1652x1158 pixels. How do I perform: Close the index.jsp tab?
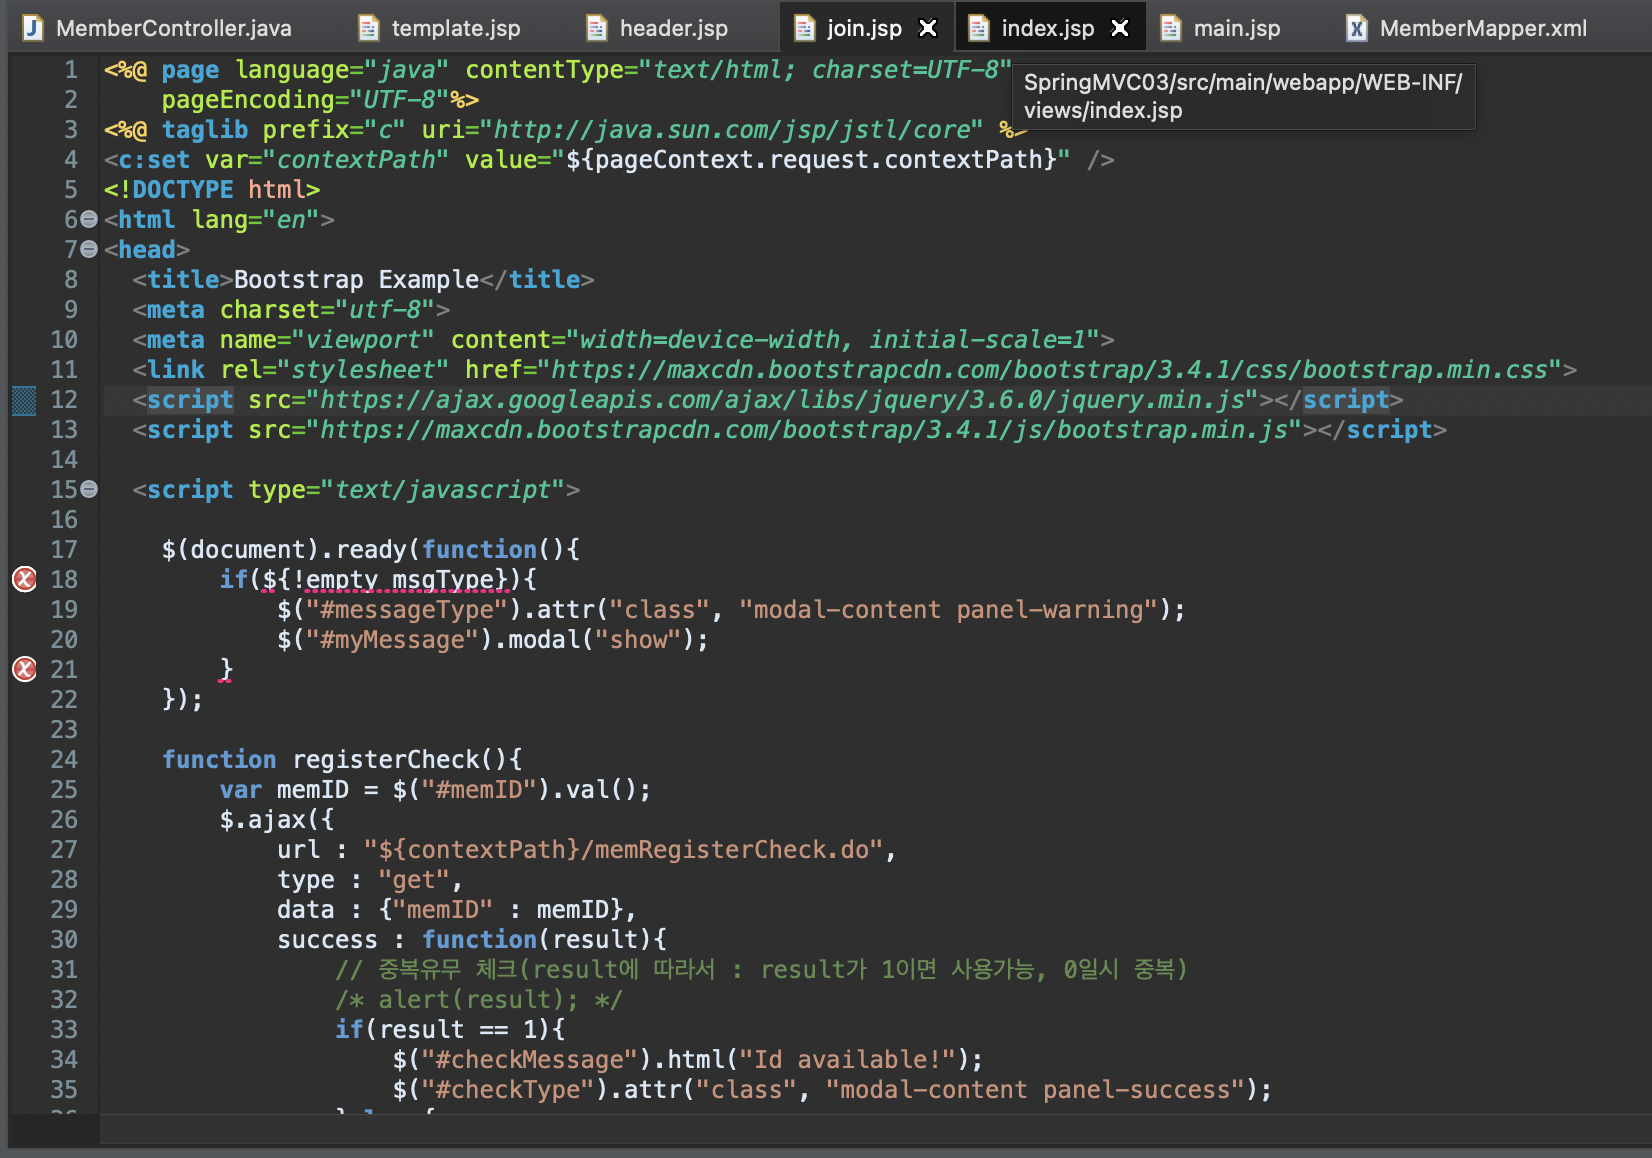[x=1120, y=28]
